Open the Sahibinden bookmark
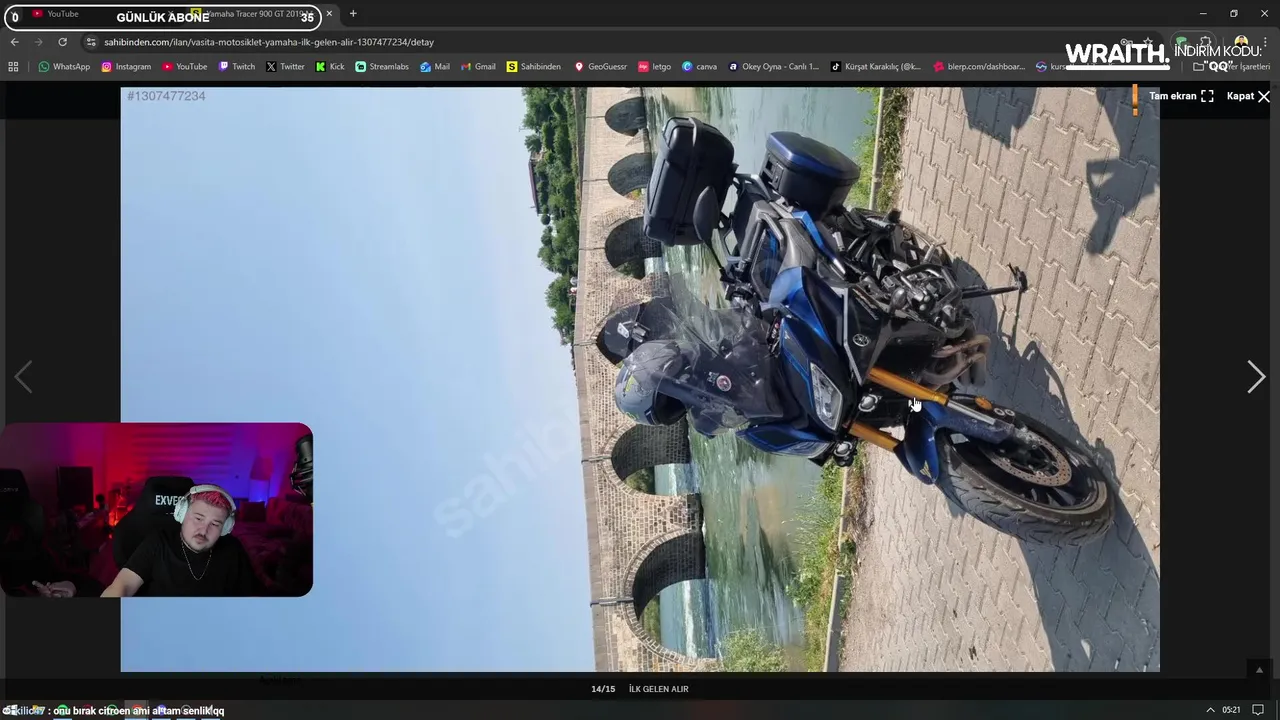Image resolution: width=1280 pixels, height=720 pixels. coord(534,67)
